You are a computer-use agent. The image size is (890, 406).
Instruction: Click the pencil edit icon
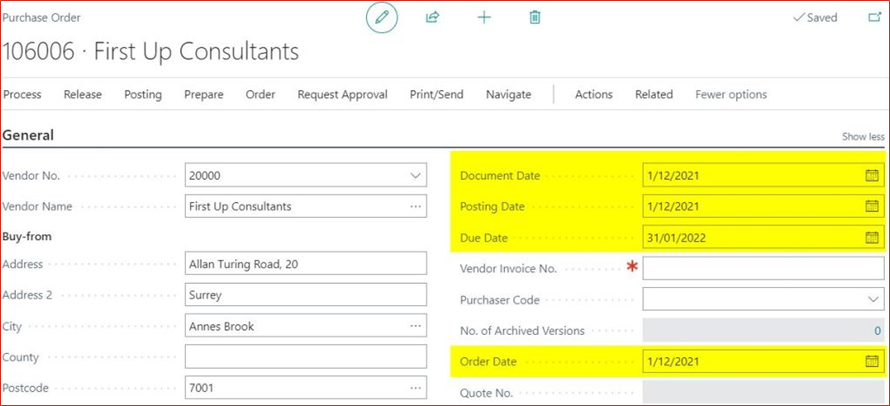coord(381,18)
